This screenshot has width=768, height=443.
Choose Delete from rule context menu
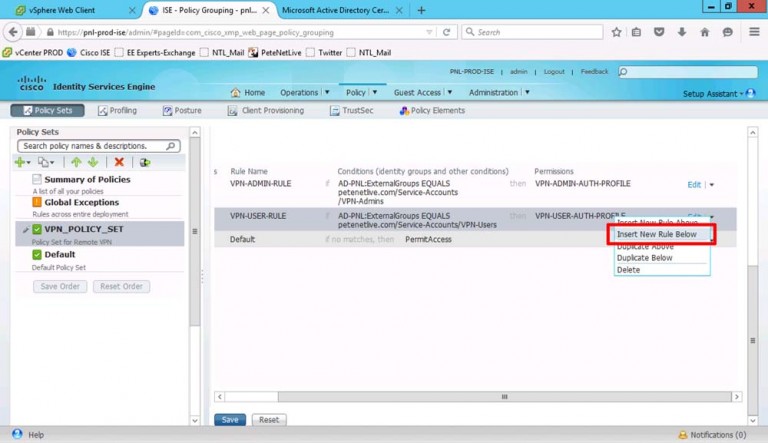point(628,270)
